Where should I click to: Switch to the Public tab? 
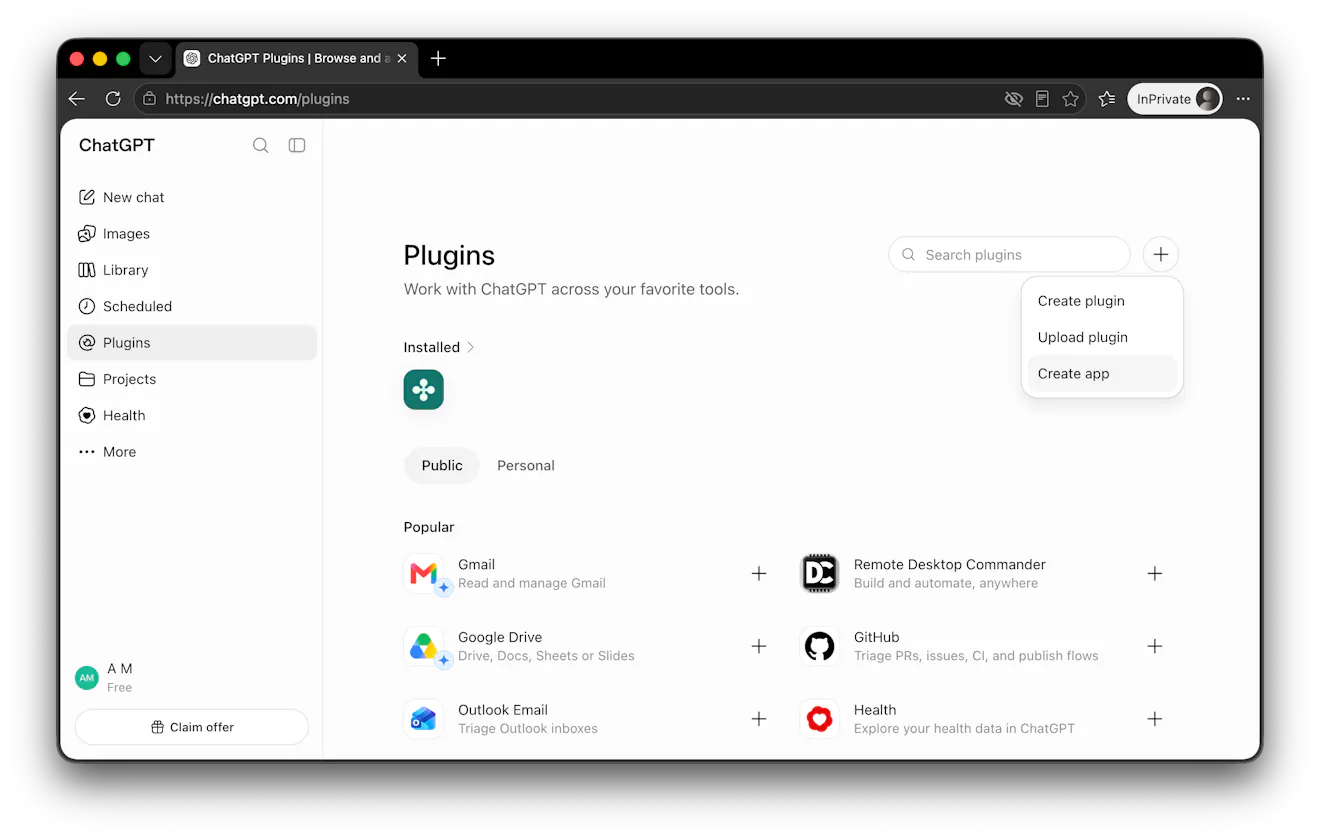[x=442, y=466]
